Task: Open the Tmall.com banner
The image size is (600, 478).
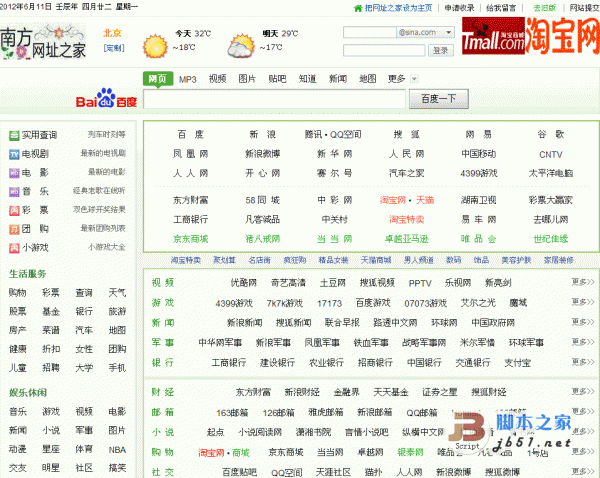Action: [493, 35]
